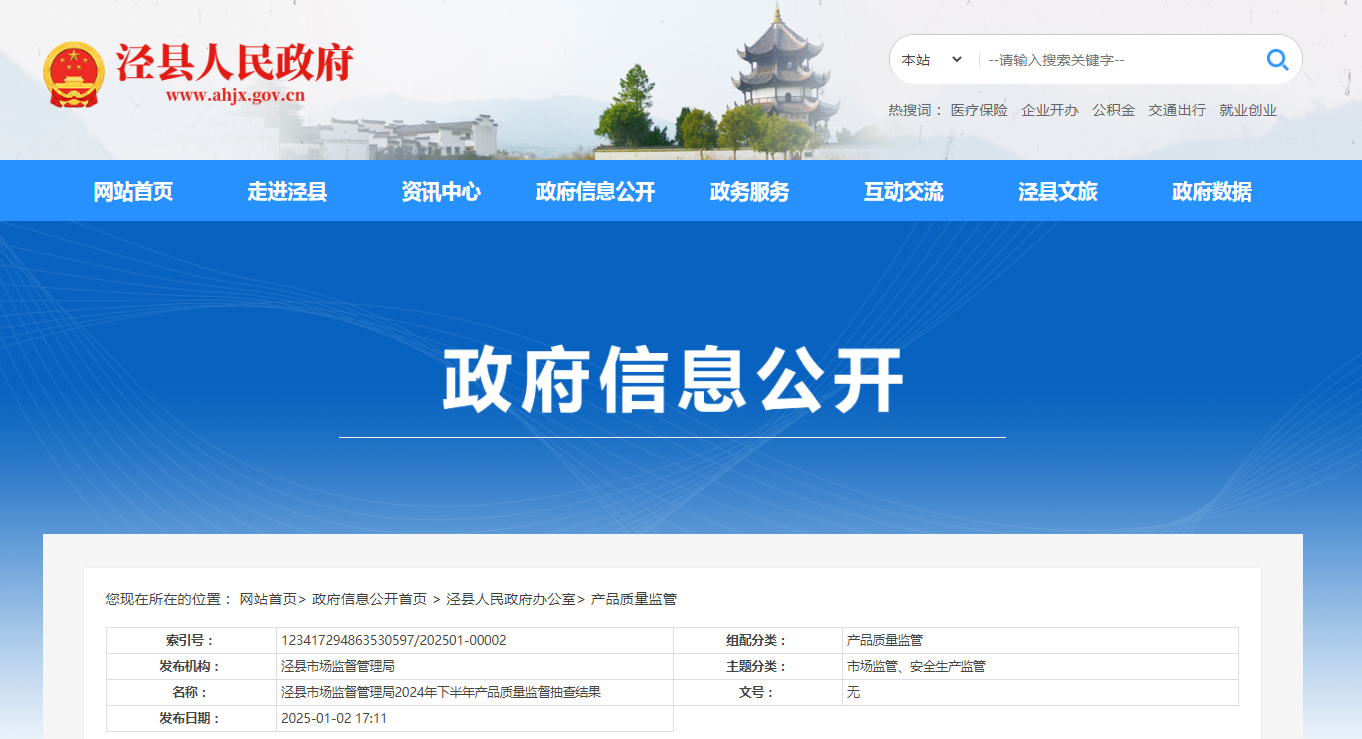Open the 就业创业 hot search link

tap(1247, 111)
